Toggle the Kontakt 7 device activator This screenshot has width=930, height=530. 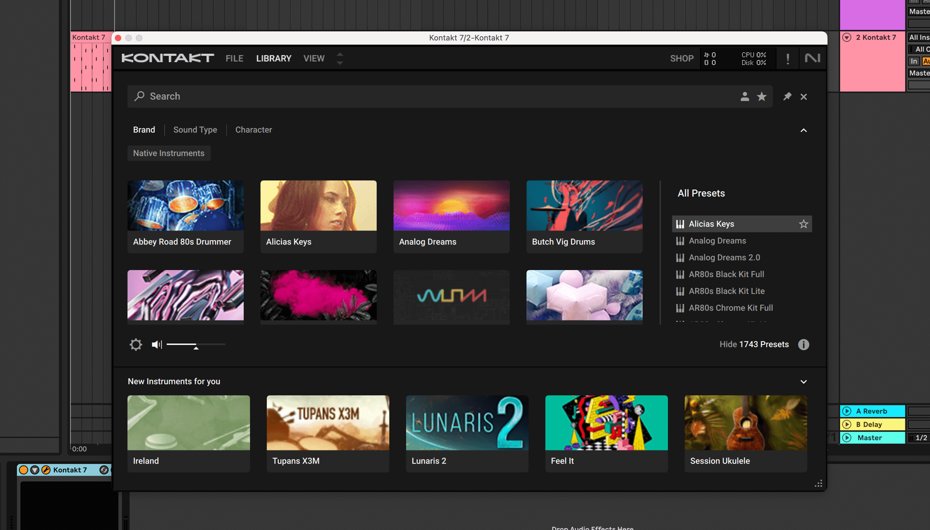tap(24, 470)
